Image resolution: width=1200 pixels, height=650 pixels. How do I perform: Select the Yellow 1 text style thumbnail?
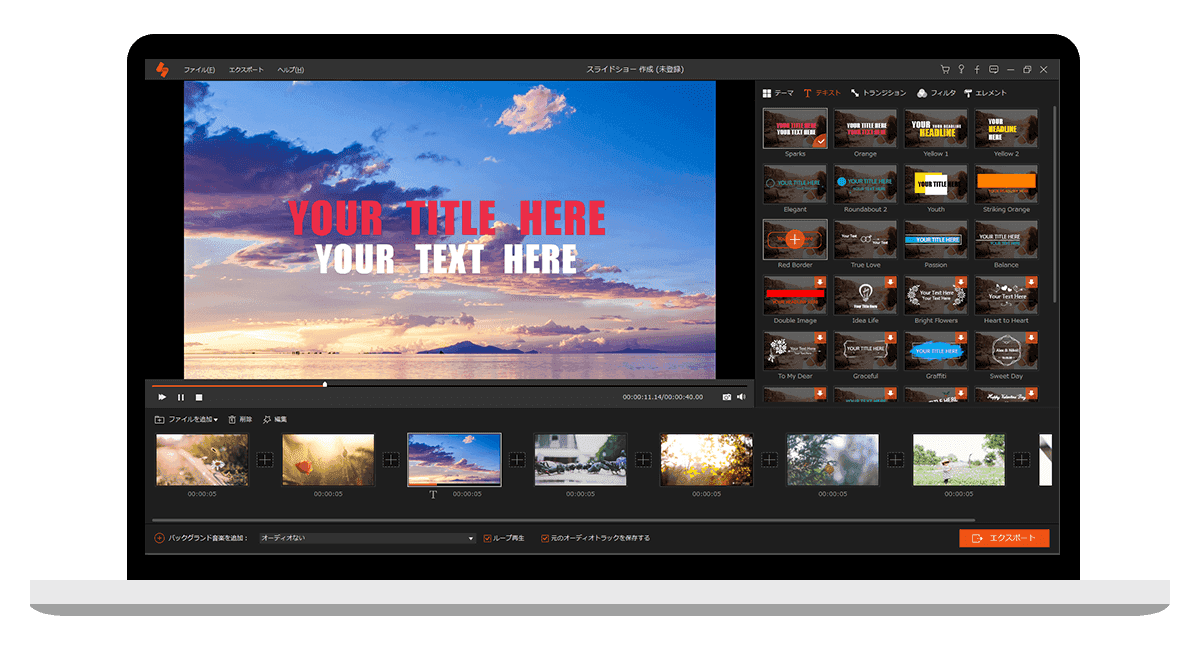[936, 130]
